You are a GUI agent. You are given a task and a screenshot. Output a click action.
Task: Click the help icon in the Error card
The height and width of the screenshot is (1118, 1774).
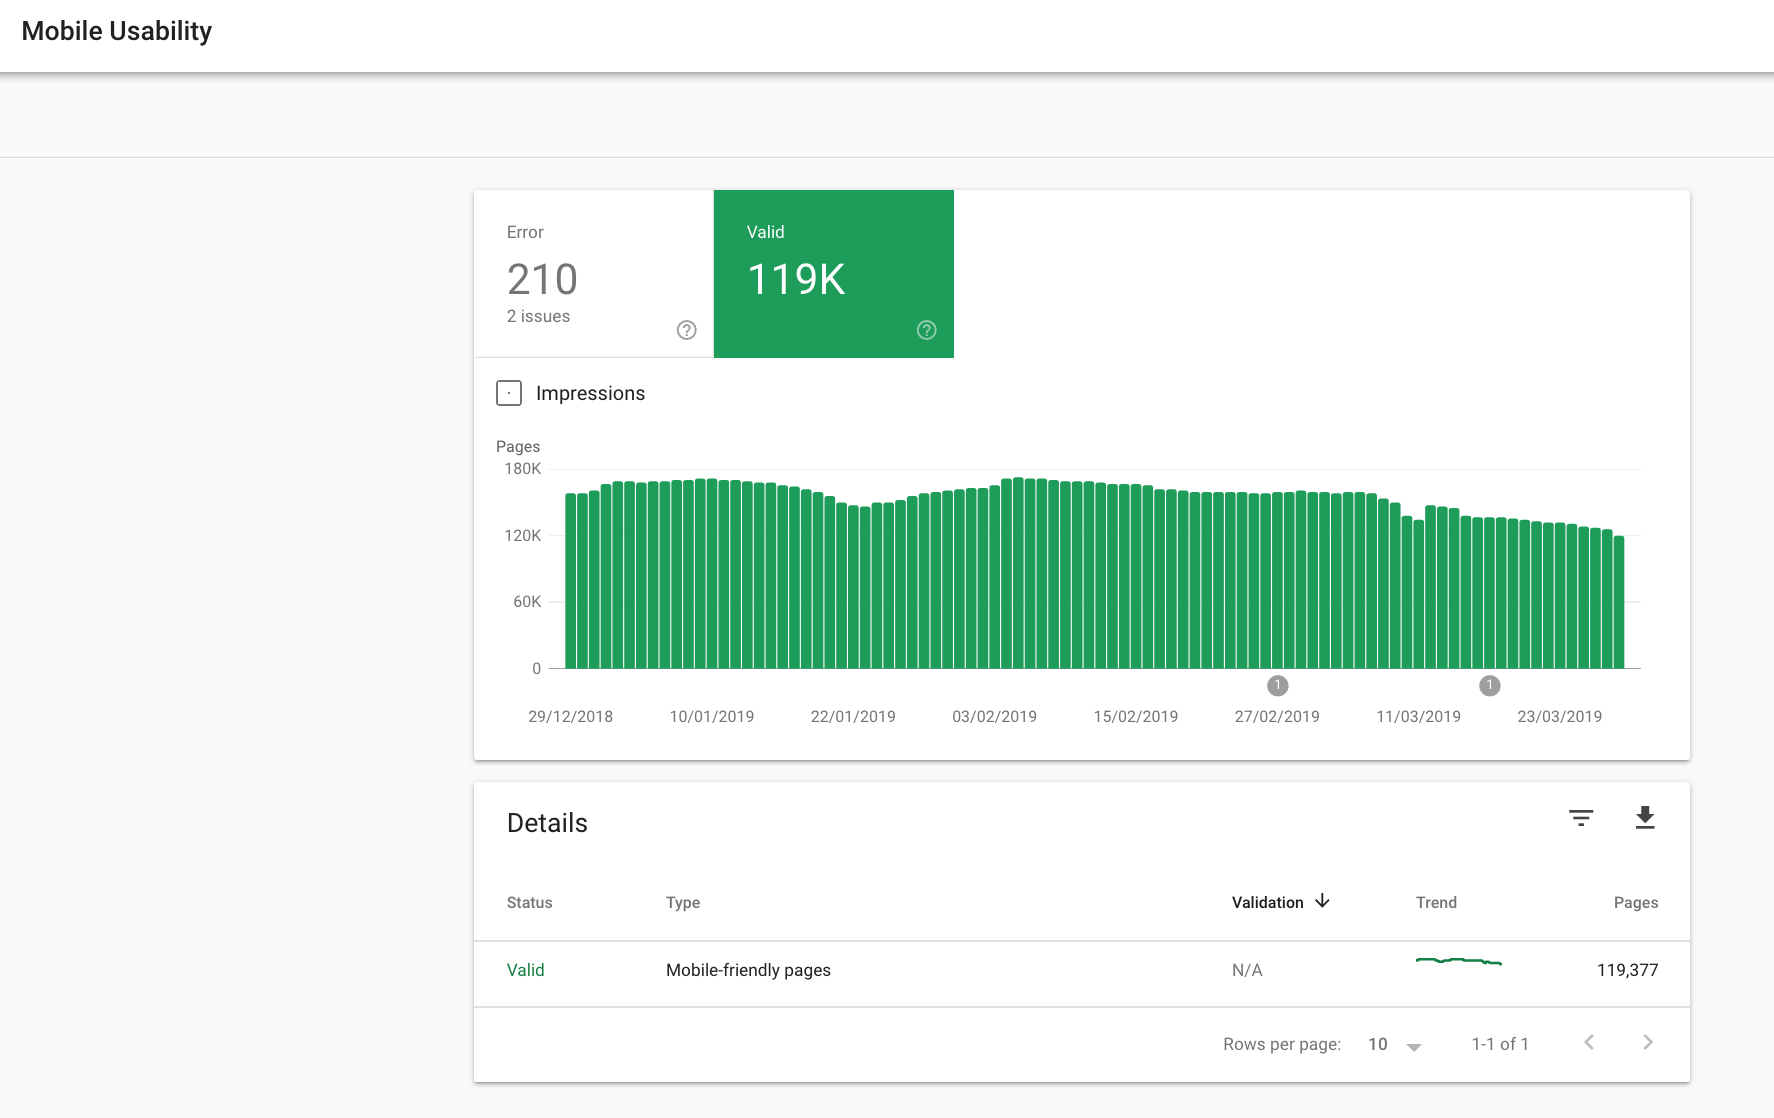[686, 330]
